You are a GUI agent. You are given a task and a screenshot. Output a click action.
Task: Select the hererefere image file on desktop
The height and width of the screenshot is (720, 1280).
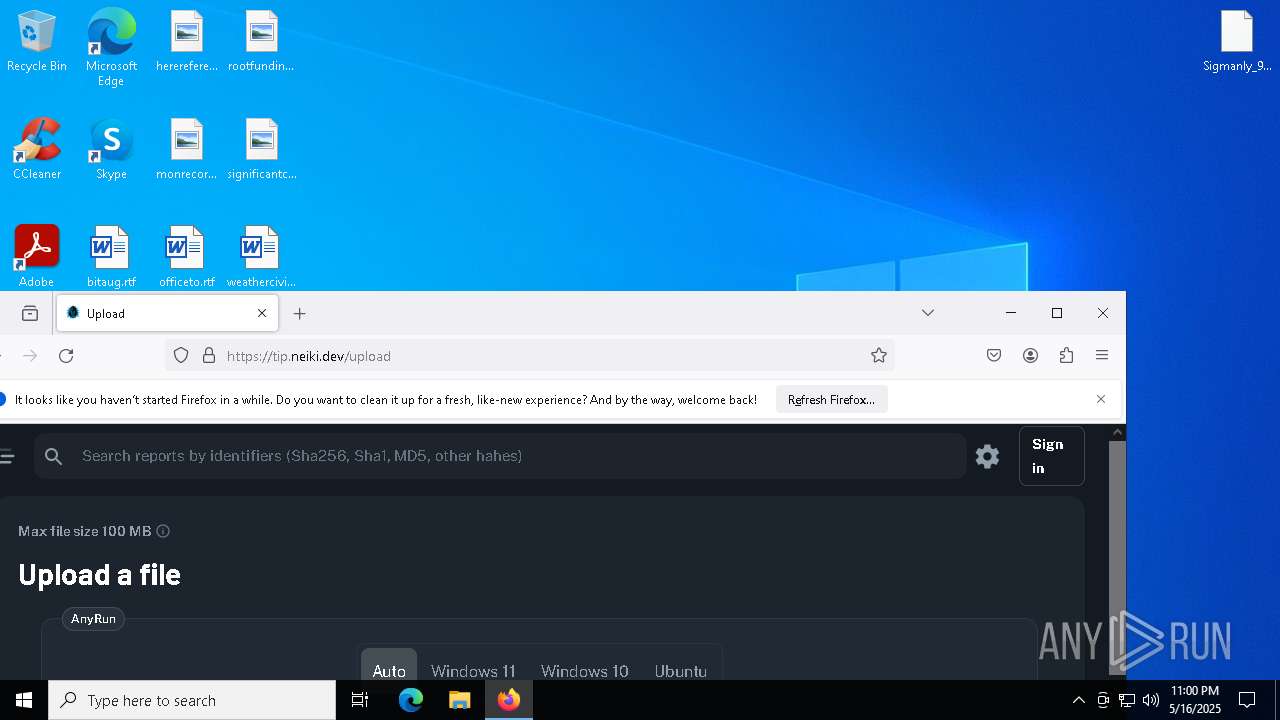point(187,42)
